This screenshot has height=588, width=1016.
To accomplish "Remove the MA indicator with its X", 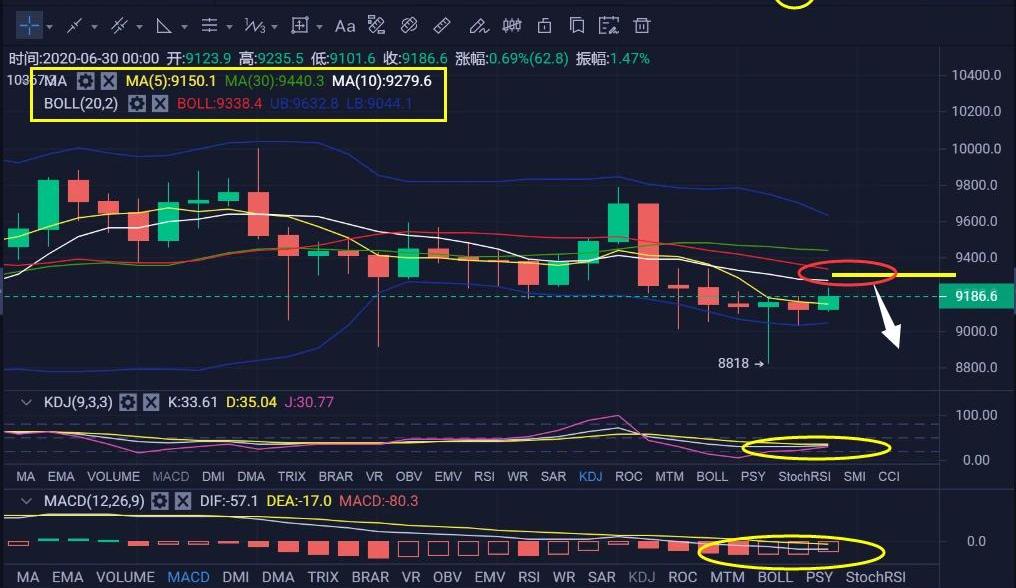I will pyautogui.click(x=109, y=81).
